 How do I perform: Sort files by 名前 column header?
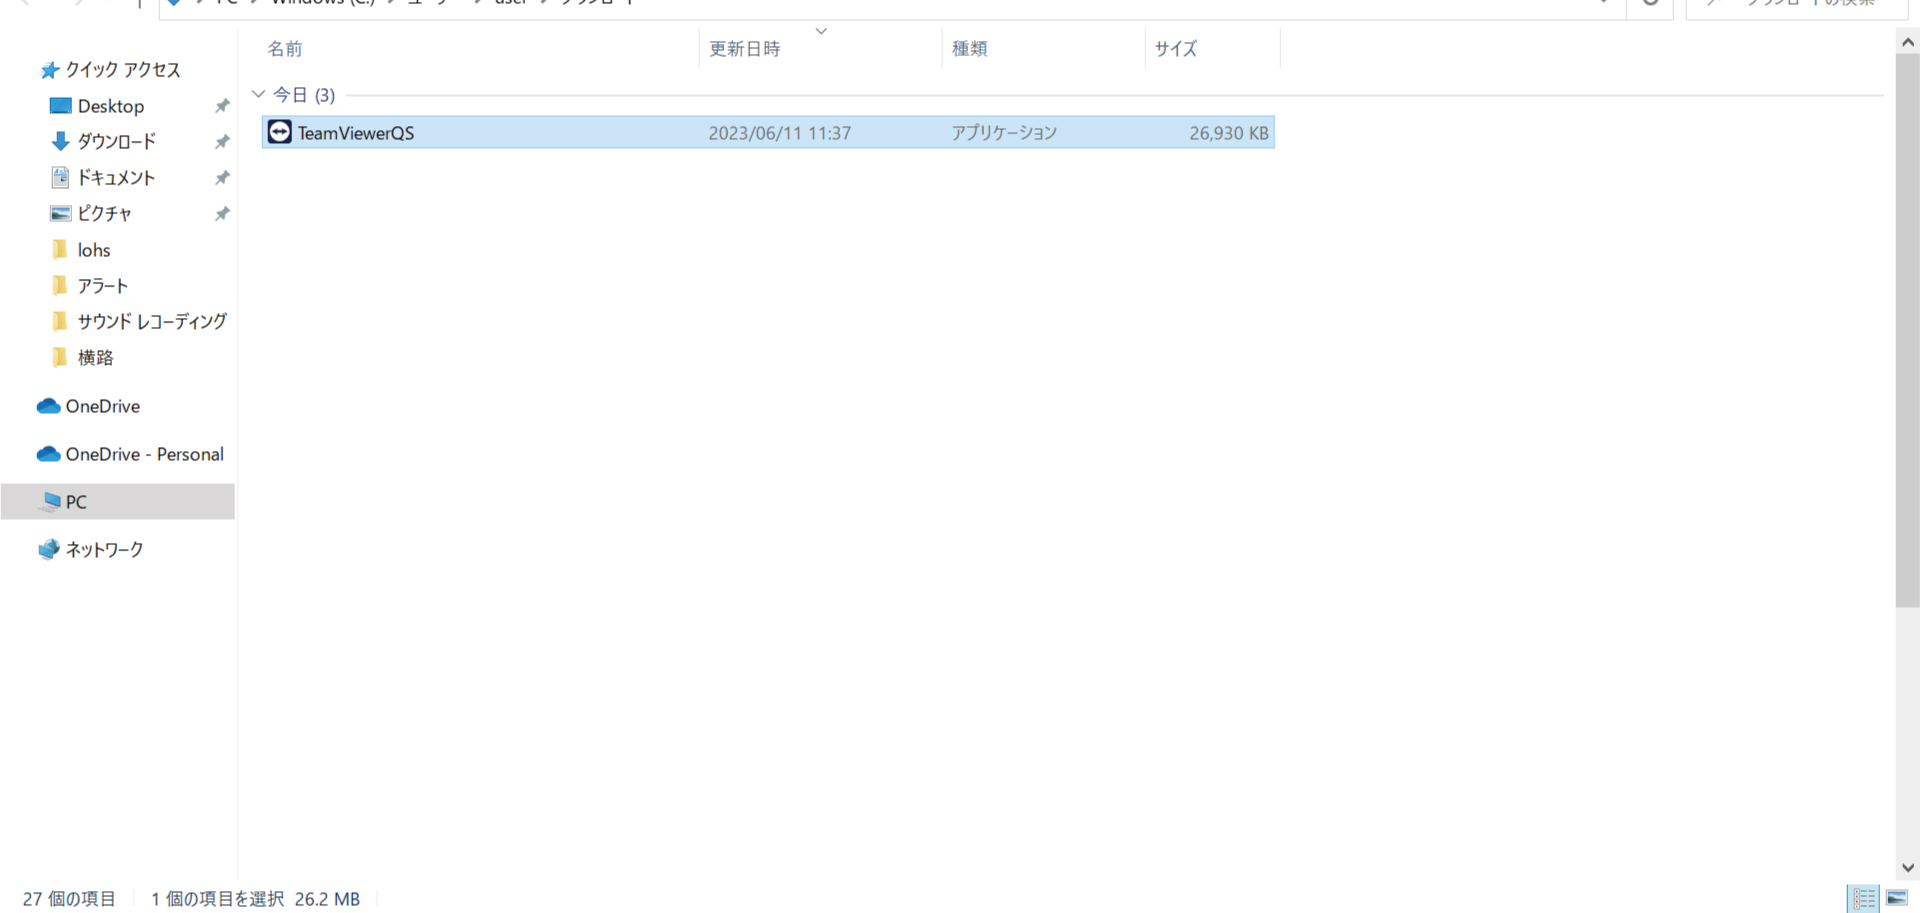[x=285, y=49]
